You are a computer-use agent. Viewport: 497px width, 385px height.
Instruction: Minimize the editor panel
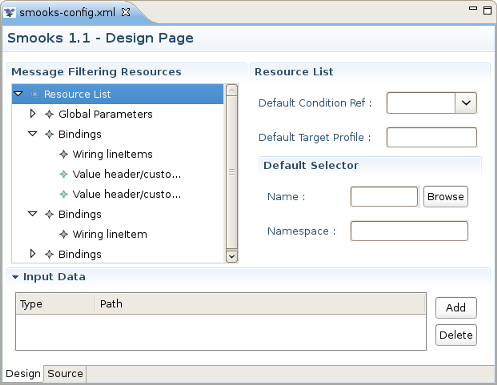click(473, 8)
